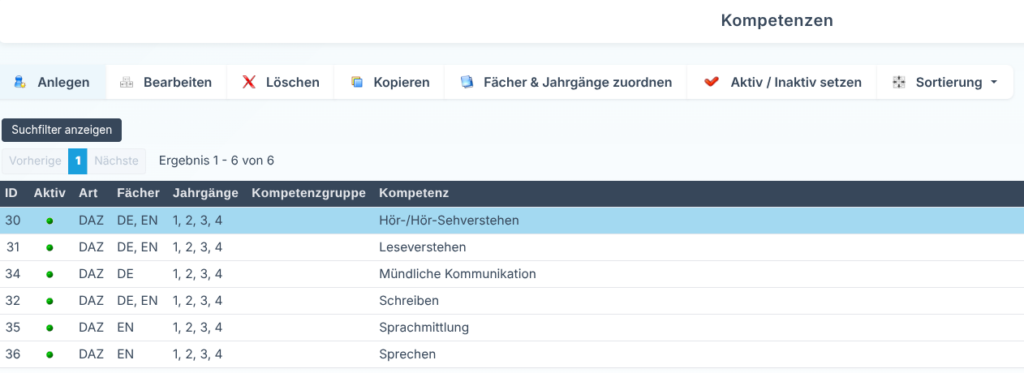Screen dimensions: 1024x373
Task: Click green active dot in row 30
Action: [50, 221]
